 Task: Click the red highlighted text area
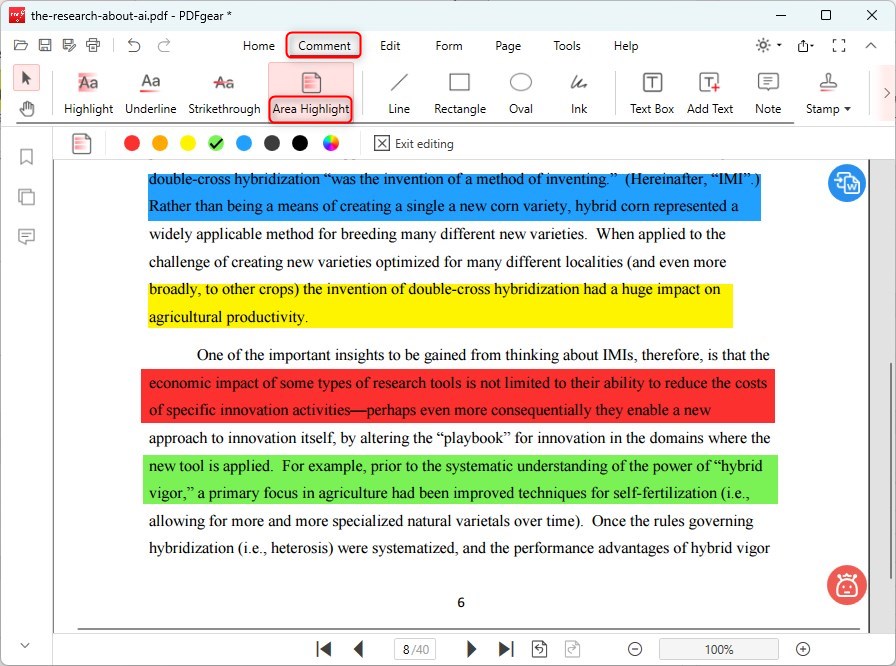[x=458, y=396]
